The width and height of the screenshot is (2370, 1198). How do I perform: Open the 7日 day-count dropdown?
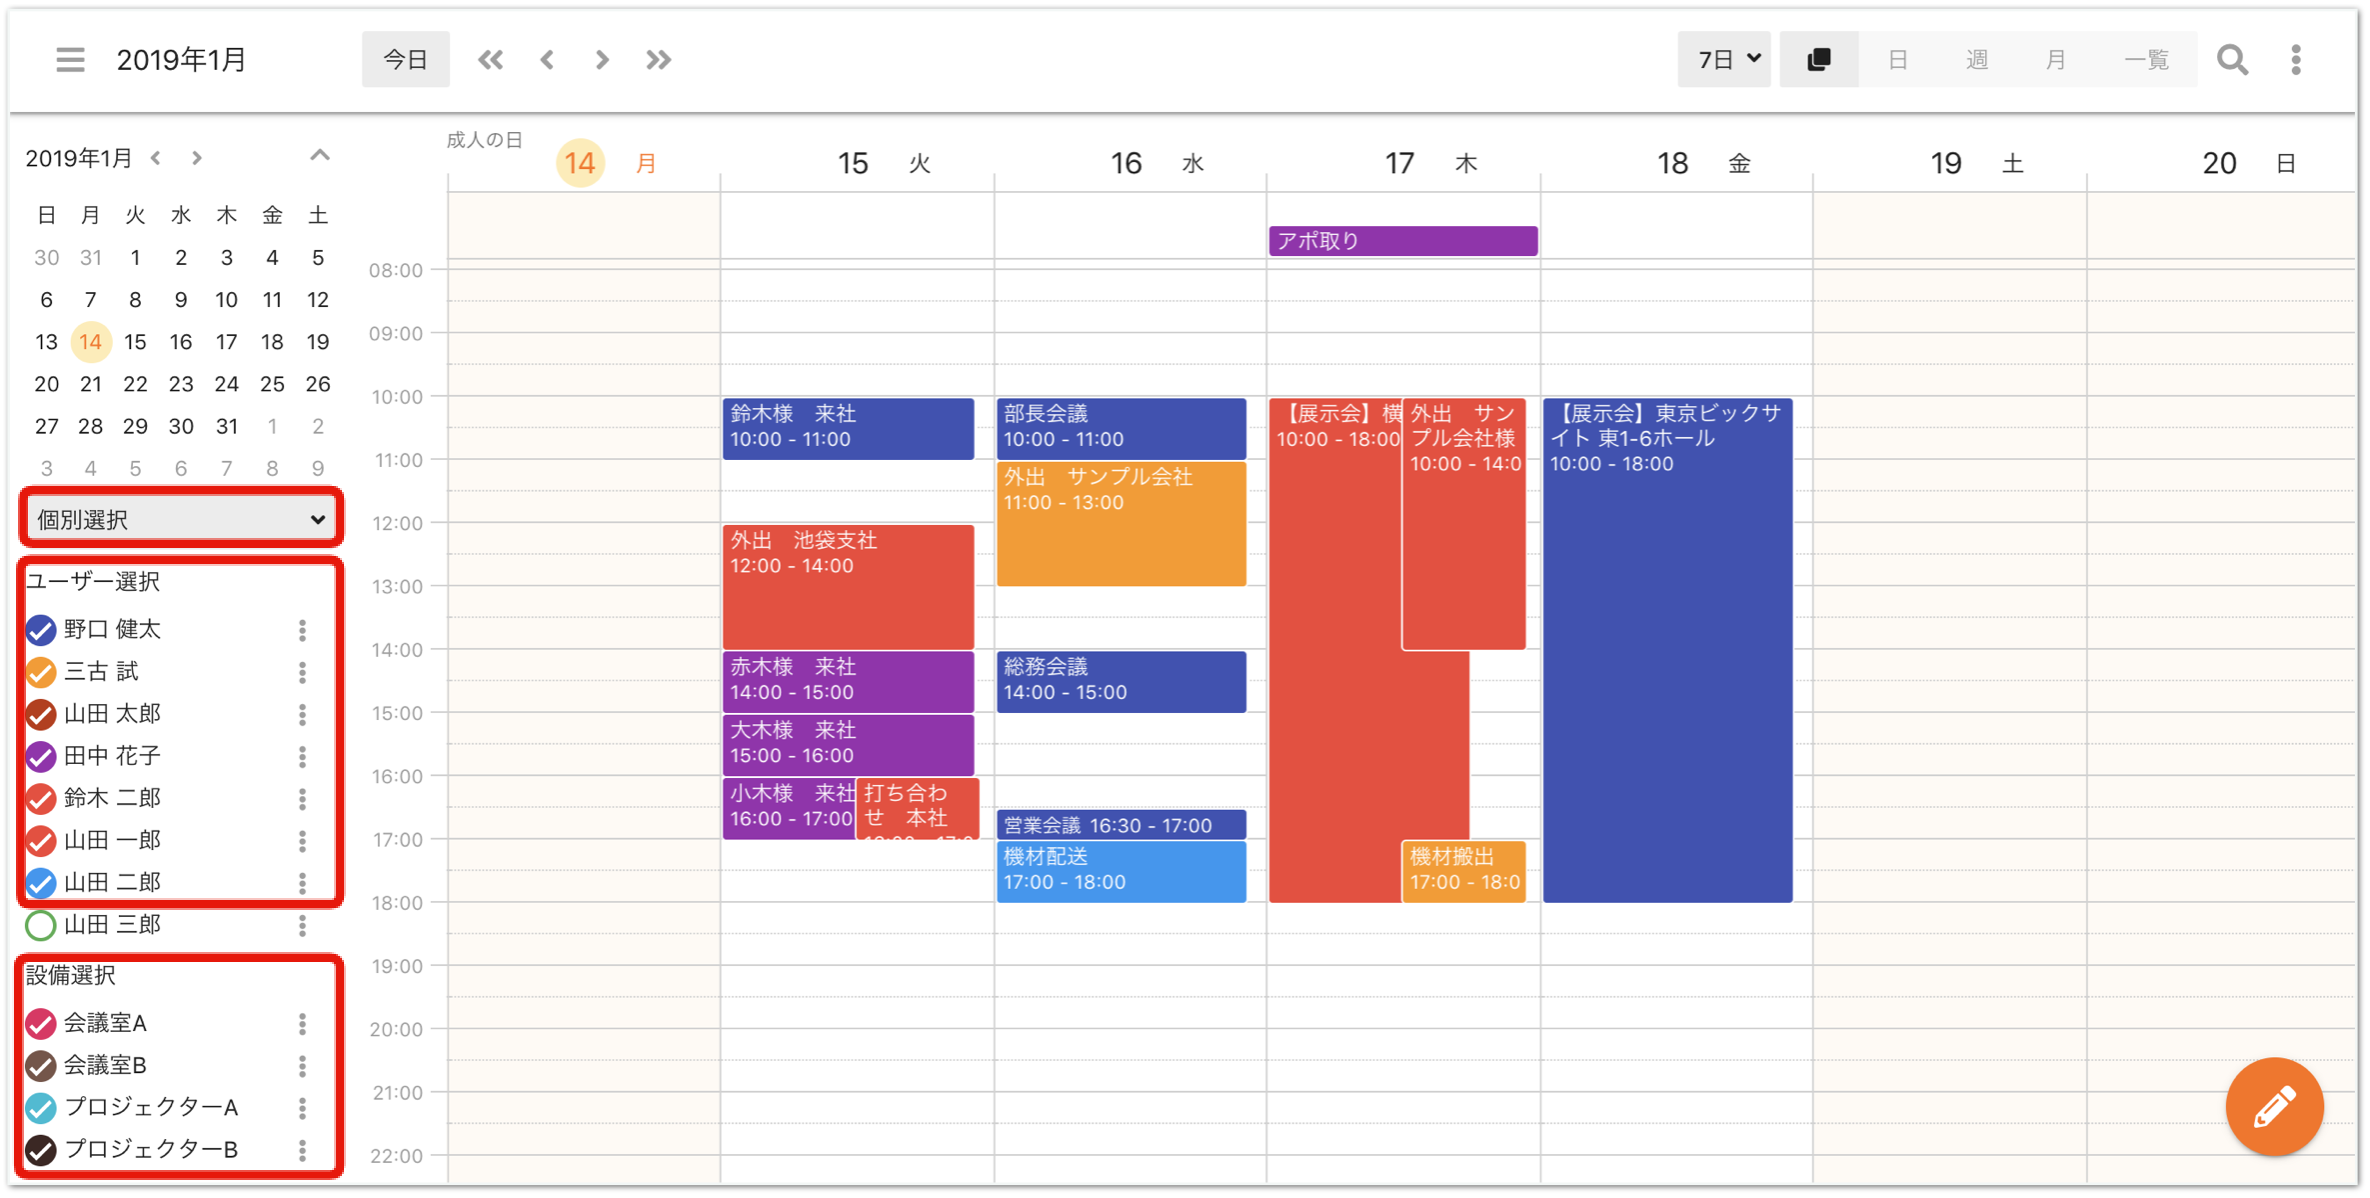point(1724,60)
